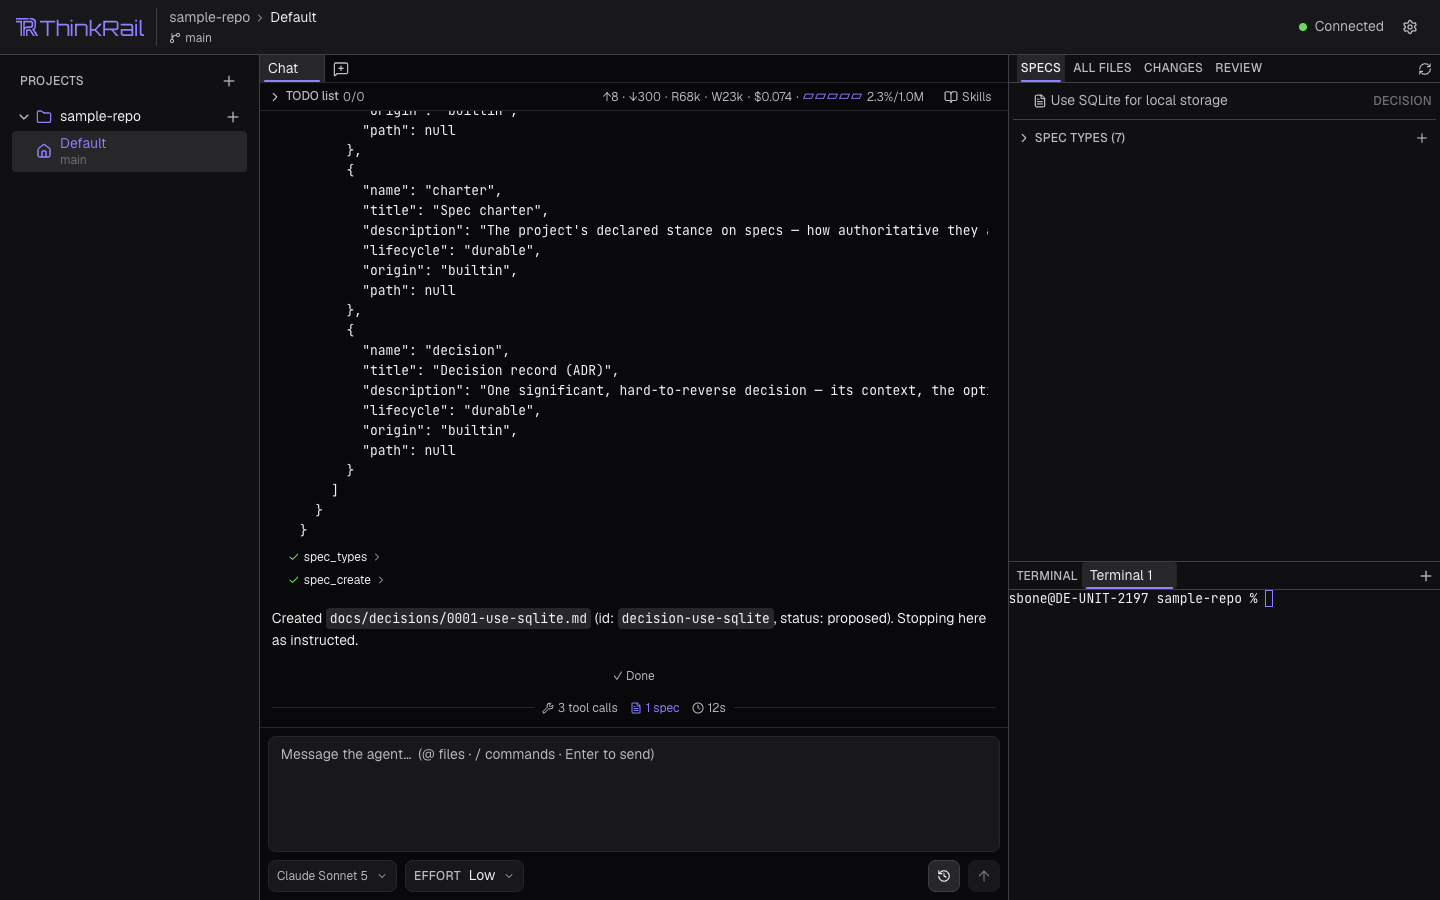Screen dimensions: 1440x900
Task: Click the 1 spec link
Action: [x=655, y=708]
